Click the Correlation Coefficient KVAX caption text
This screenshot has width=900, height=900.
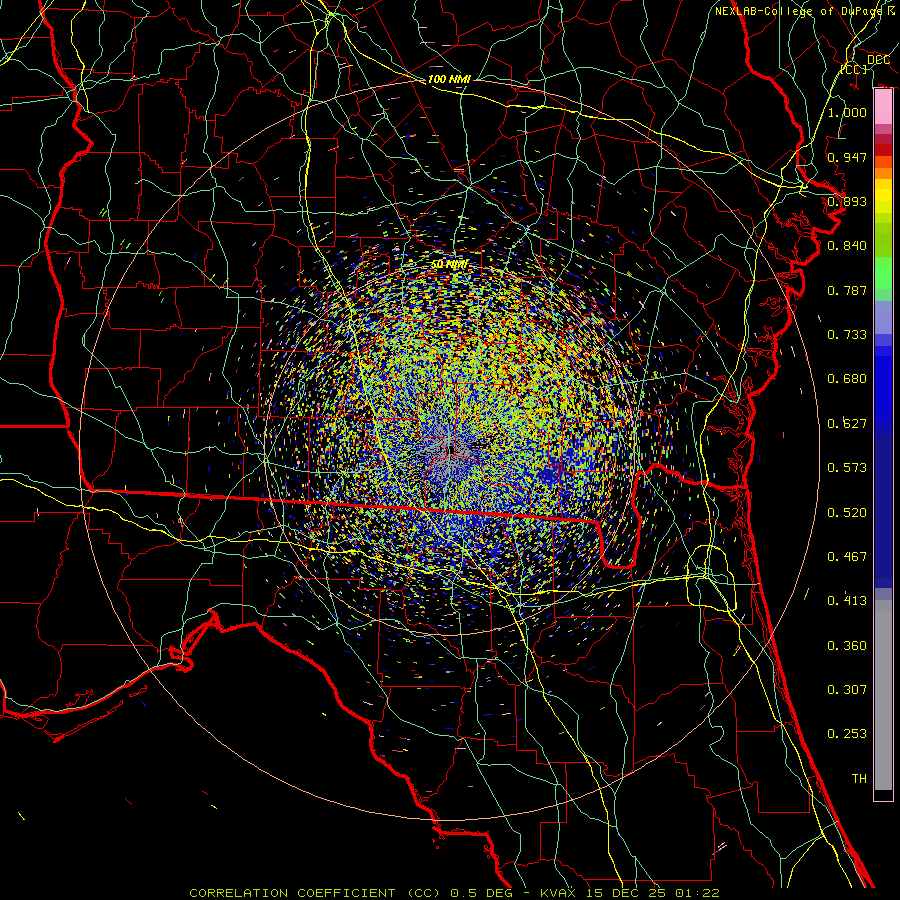coord(454,893)
